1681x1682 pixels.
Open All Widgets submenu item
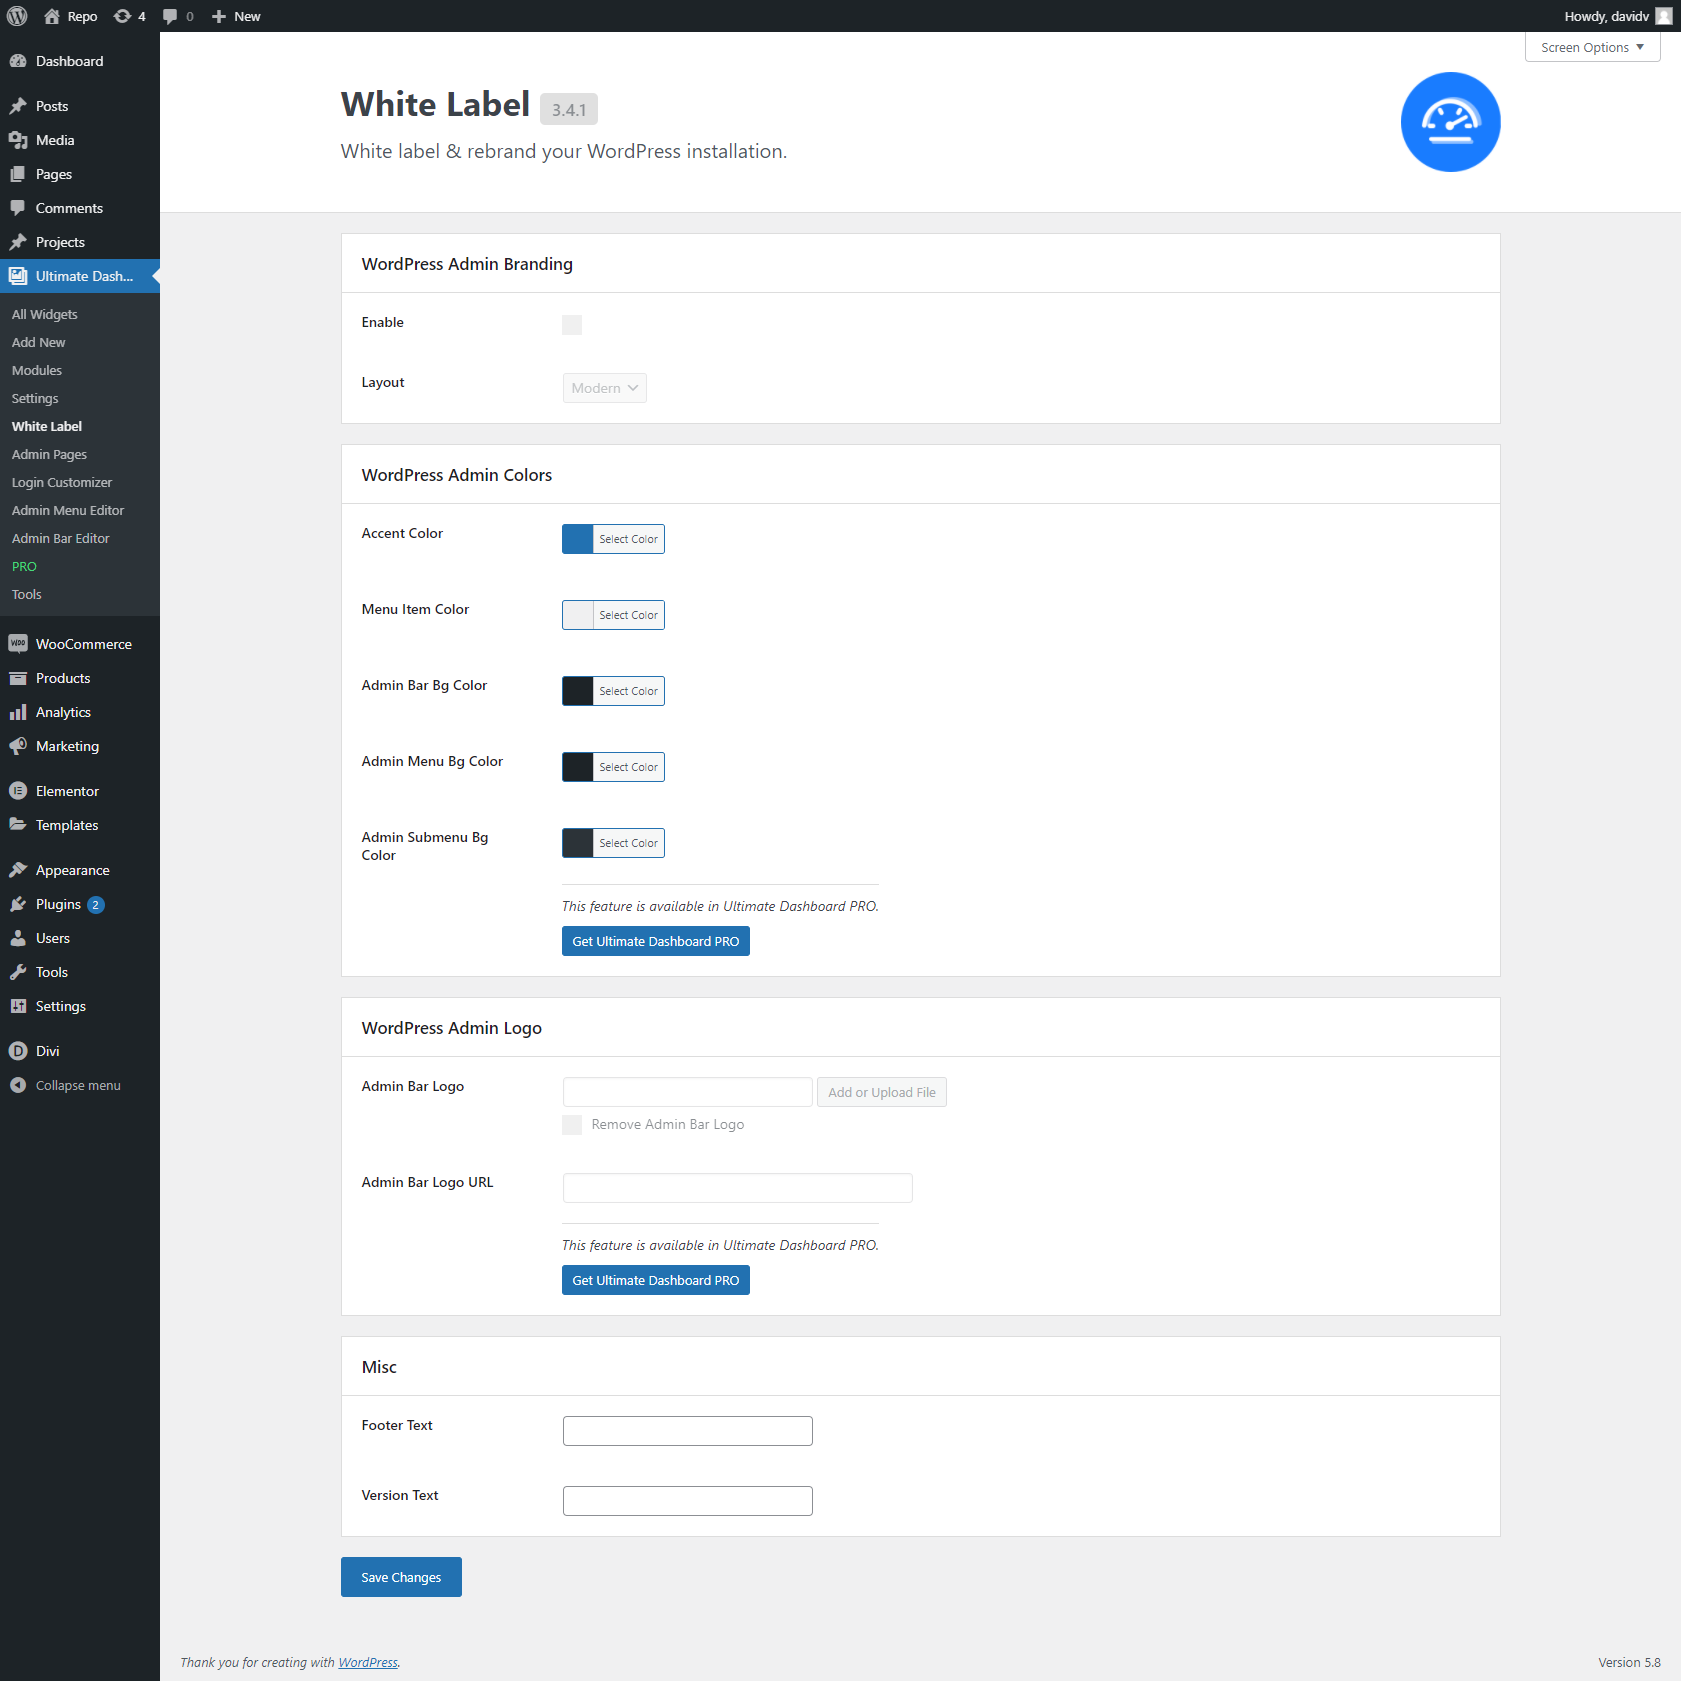point(45,314)
